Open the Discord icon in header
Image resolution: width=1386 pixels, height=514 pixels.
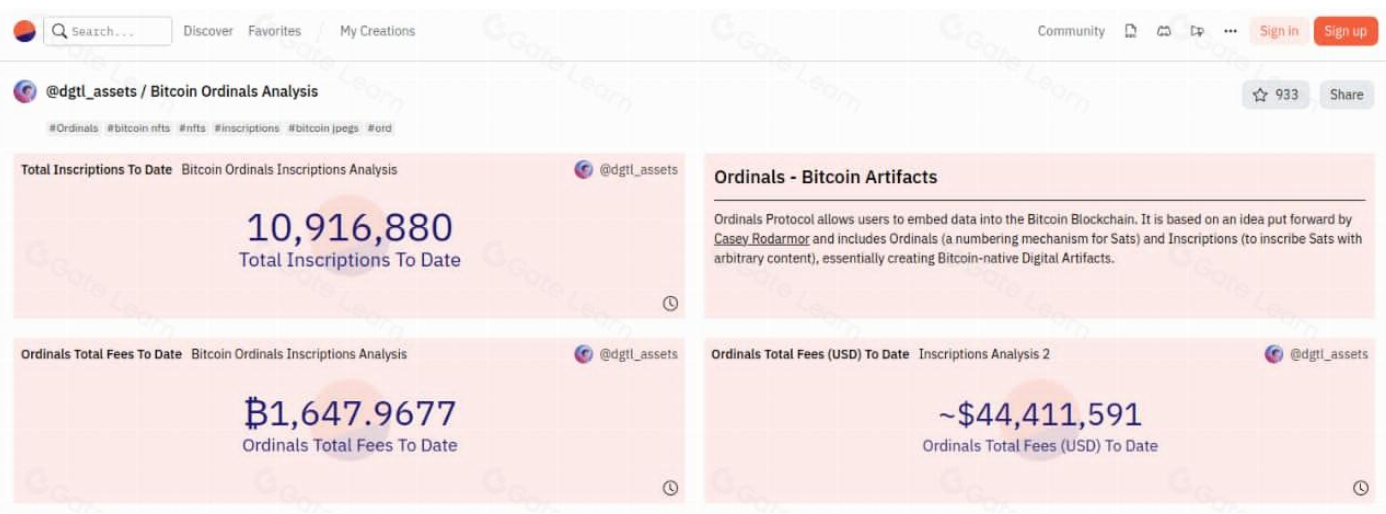point(1164,31)
